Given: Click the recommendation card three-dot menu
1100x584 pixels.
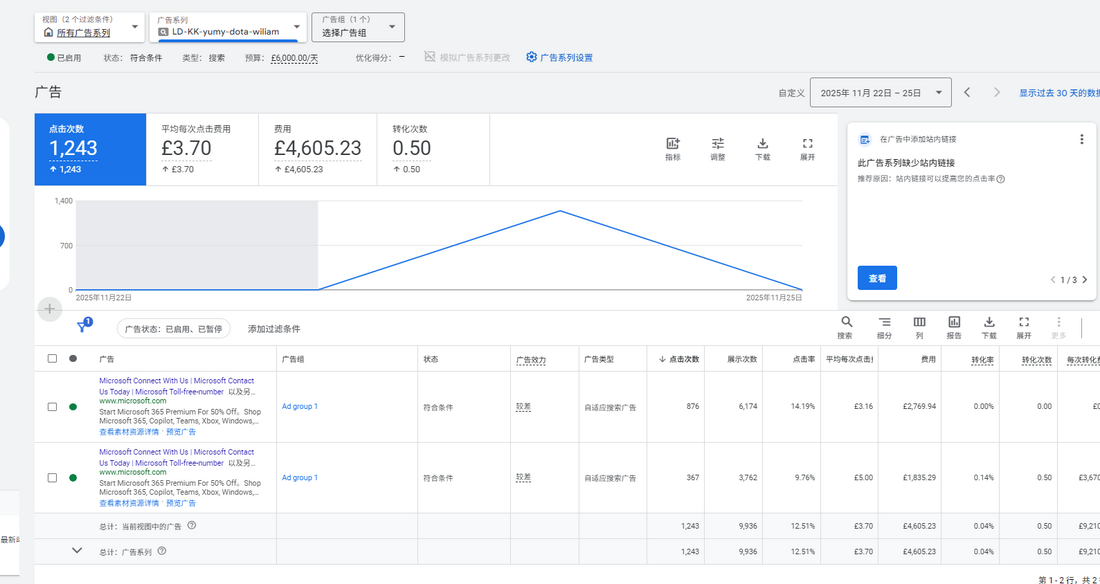Looking at the screenshot, I should point(1081,140).
